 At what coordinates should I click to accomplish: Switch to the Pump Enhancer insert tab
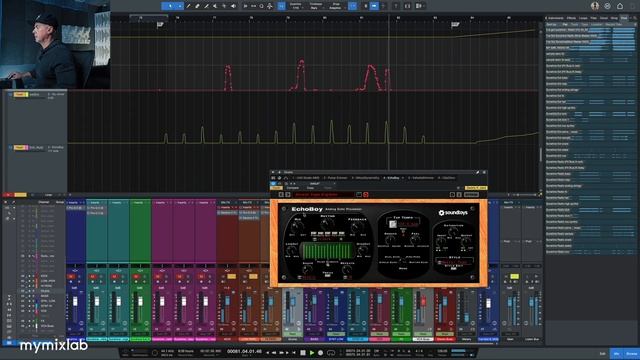click(336, 178)
